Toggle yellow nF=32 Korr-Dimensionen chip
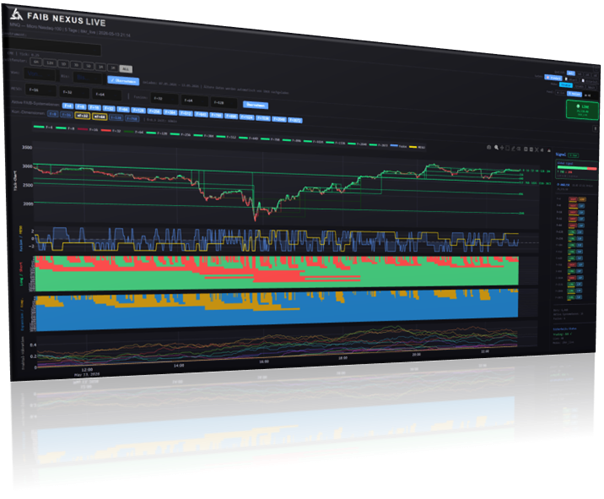 82,116
